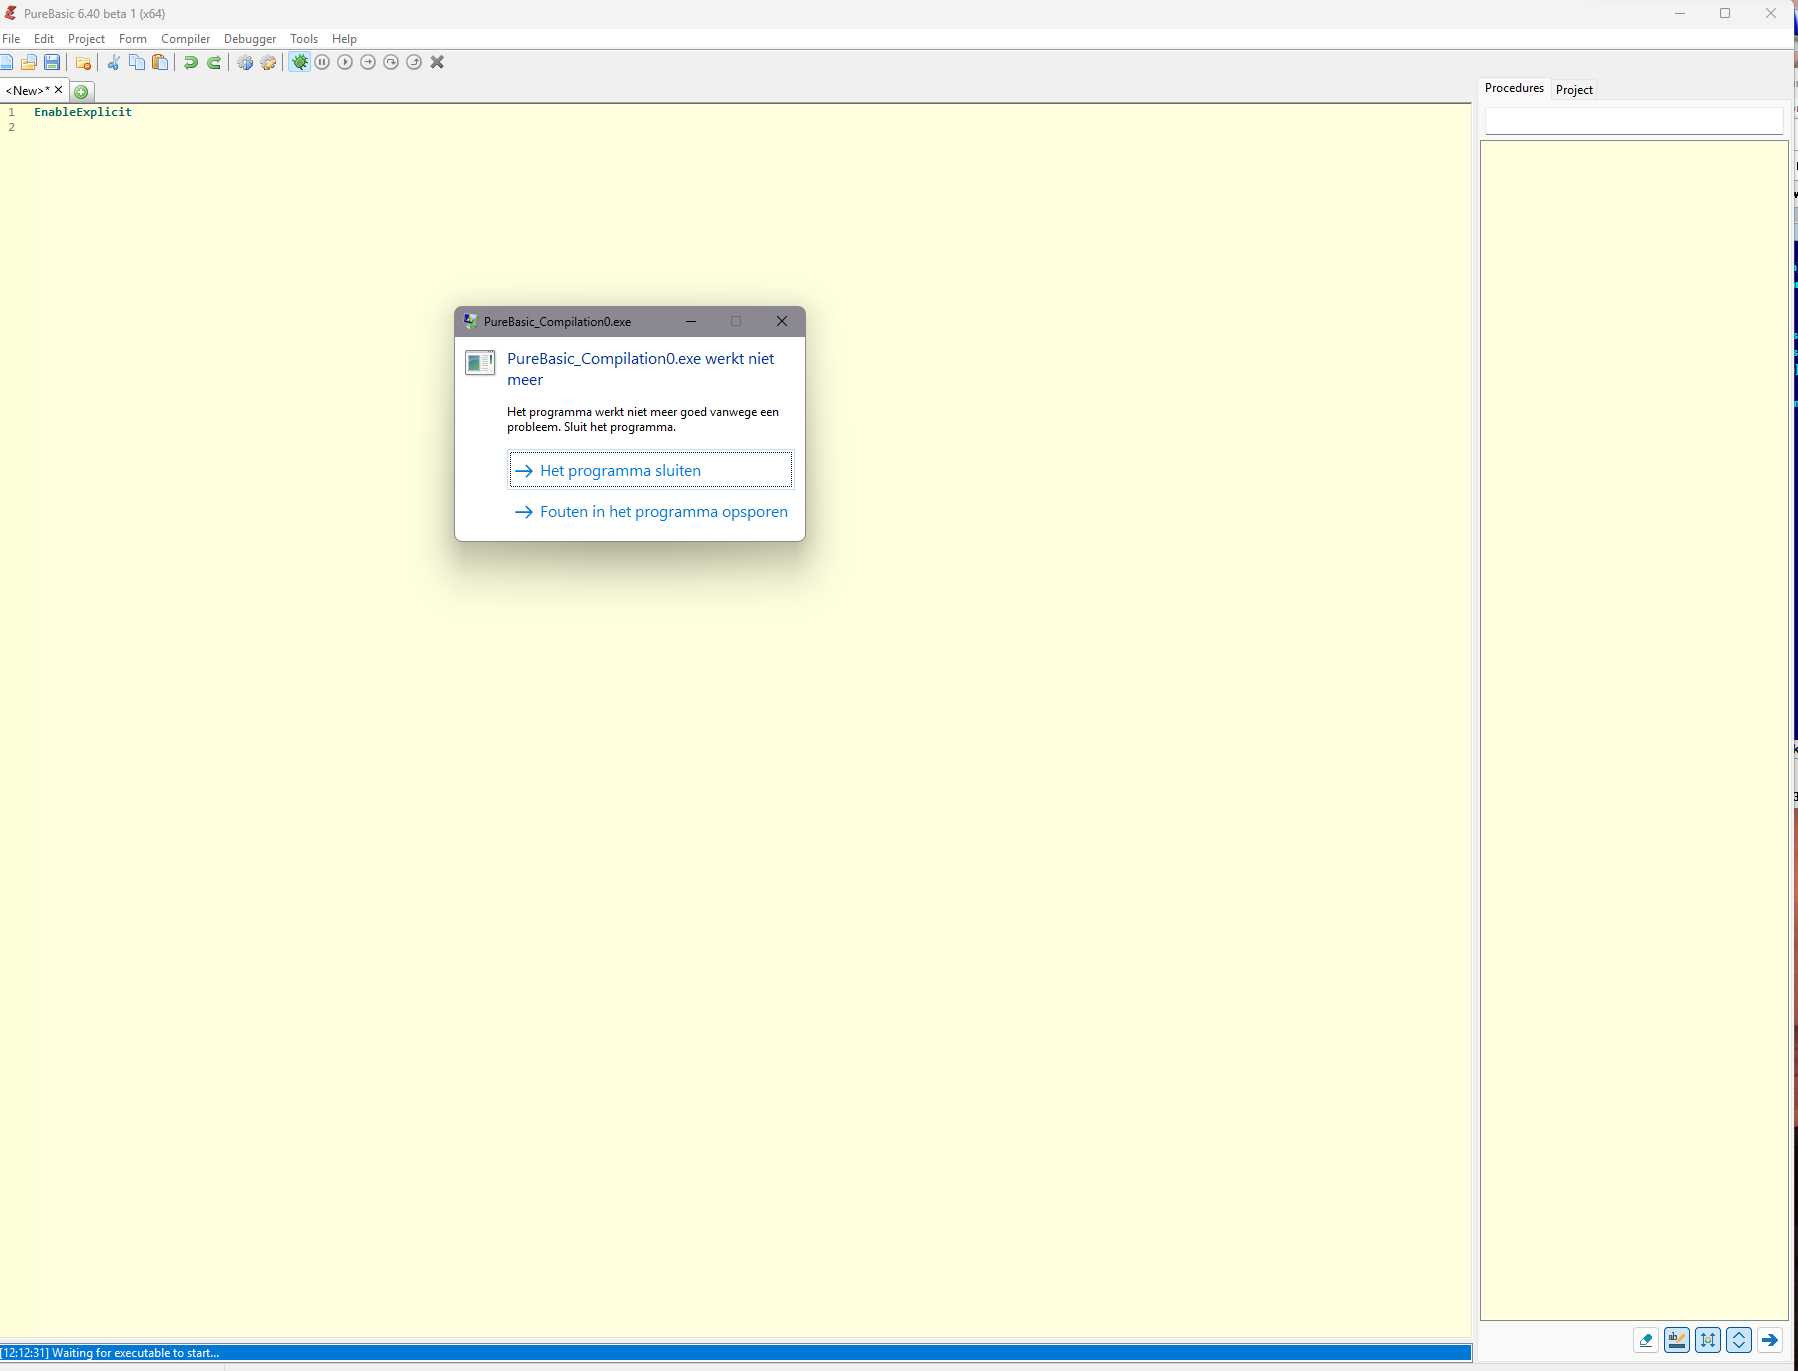Pause program with the stop debugger icon

point(322,62)
